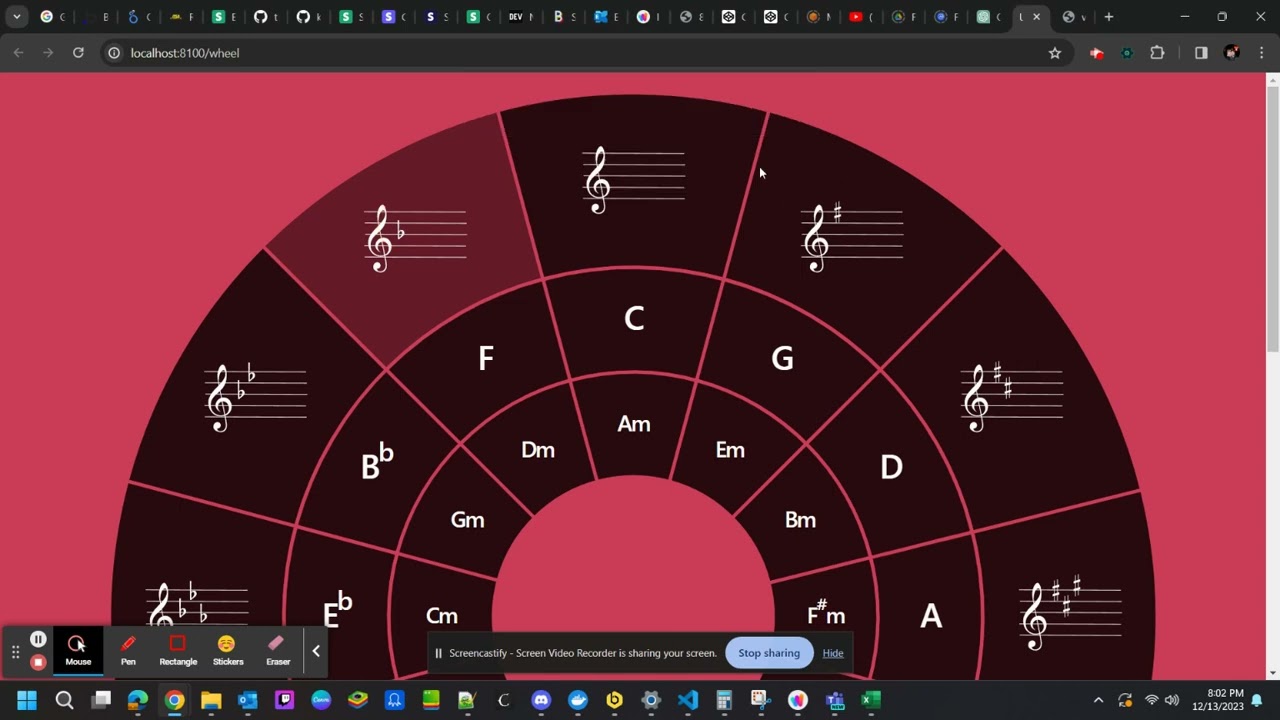This screenshot has width=1280, height=720.
Task: Open the Chrome profile avatar menu
Action: (1232, 53)
